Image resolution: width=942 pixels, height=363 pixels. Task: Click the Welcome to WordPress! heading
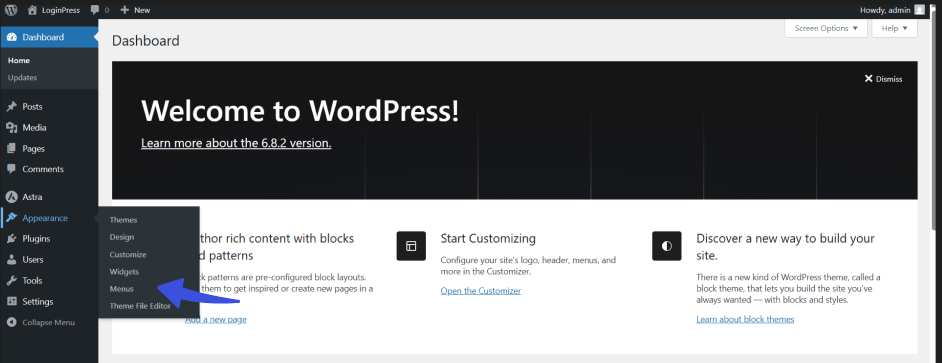click(300, 111)
